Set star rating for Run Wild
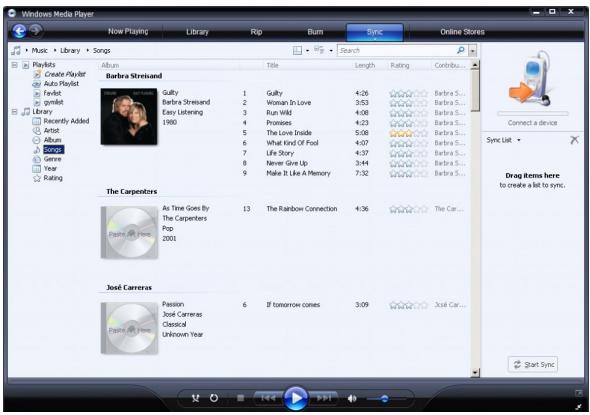This screenshot has height=415, width=590. (409, 113)
